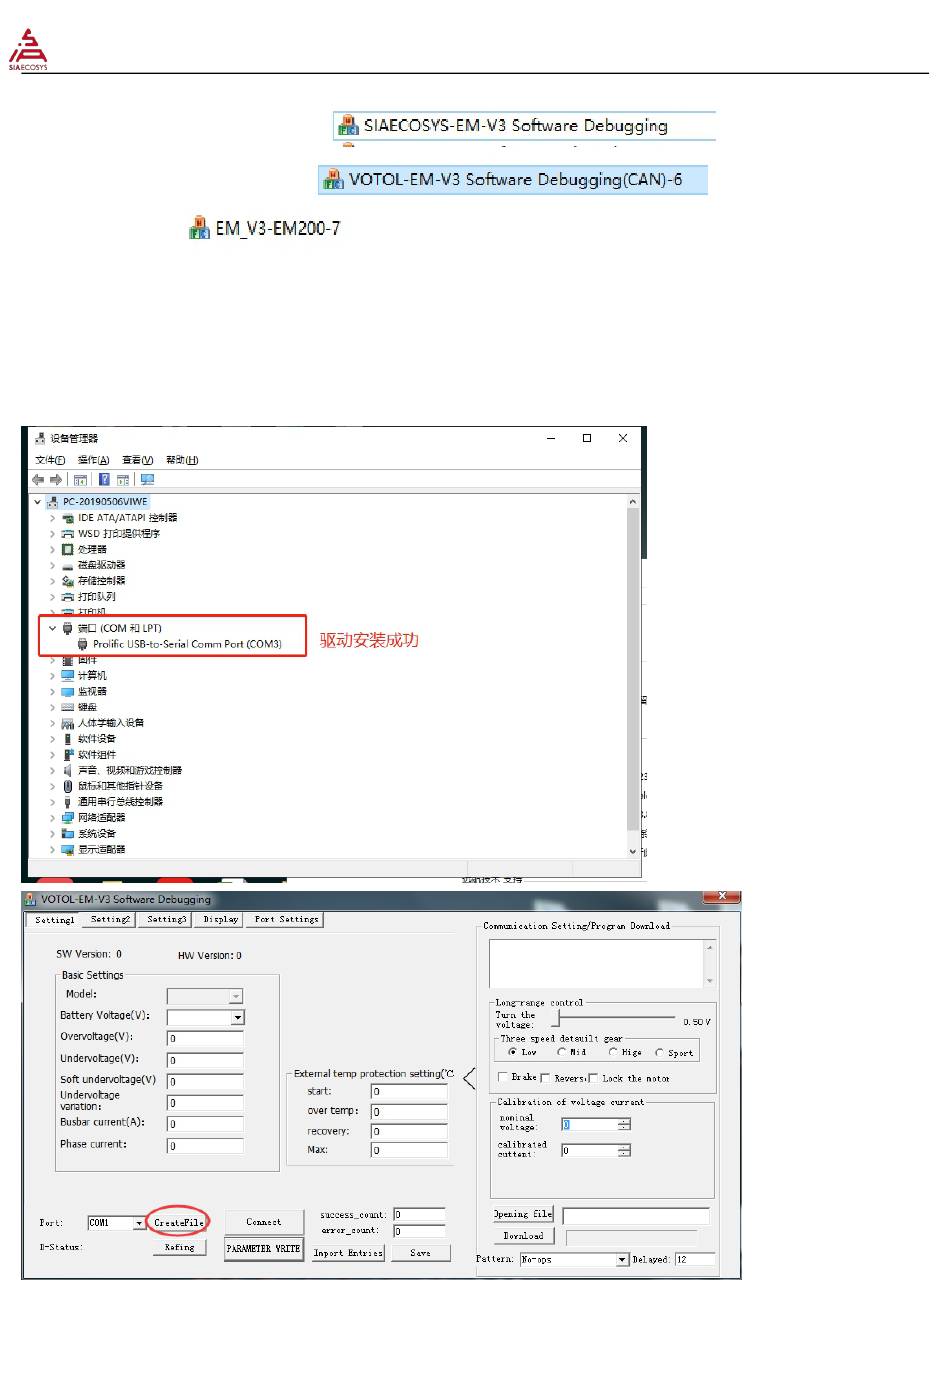This screenshot has height=1378, width=950.
Task: Open the 帮助(H) menu
Action: click(x=182, y=460)
